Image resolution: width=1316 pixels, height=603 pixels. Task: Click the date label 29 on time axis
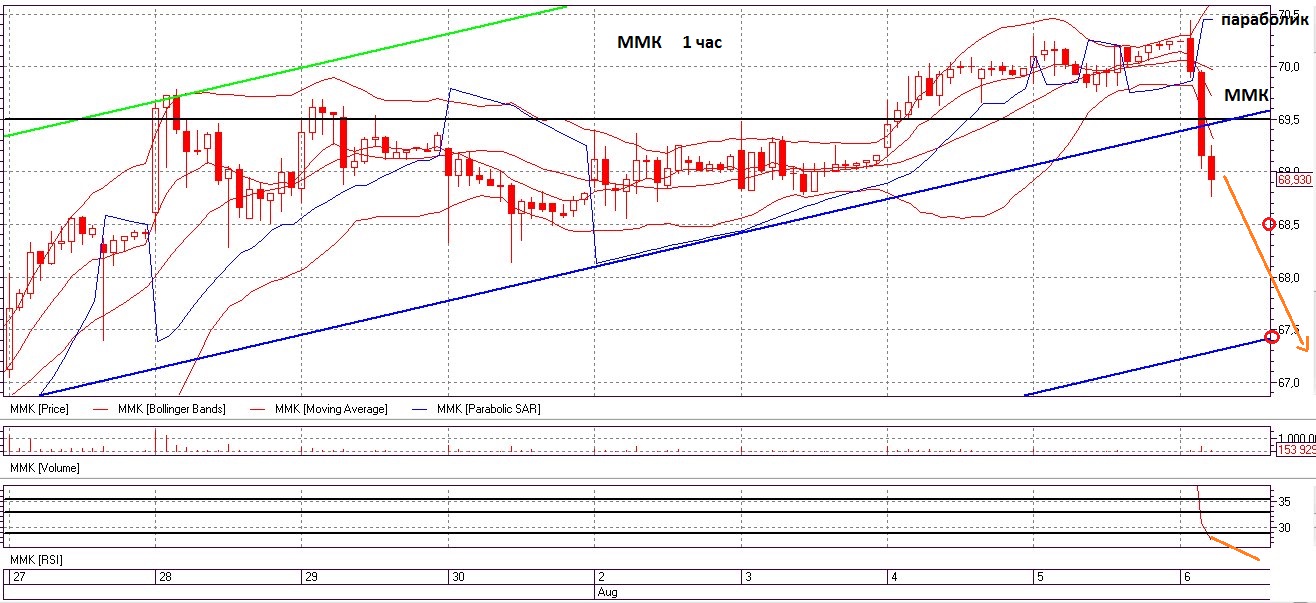[x=311, y=578]
